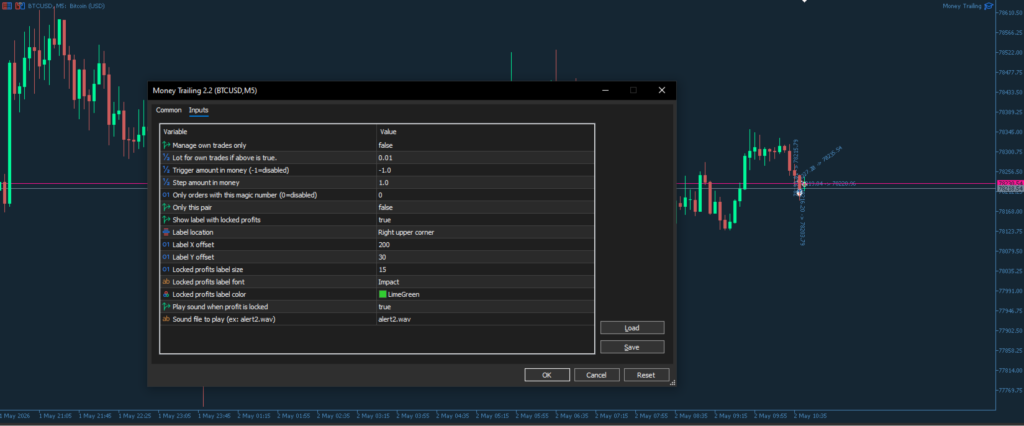Click the integer icon beside Label Y offset
Image resolution: width=1024 pixels, height=426 pixels.
[x=166, y=257]
